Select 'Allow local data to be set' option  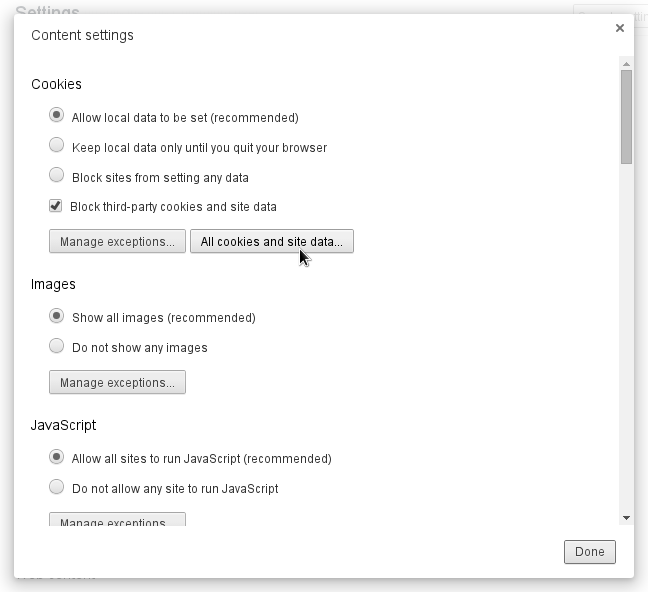(57, 116)
